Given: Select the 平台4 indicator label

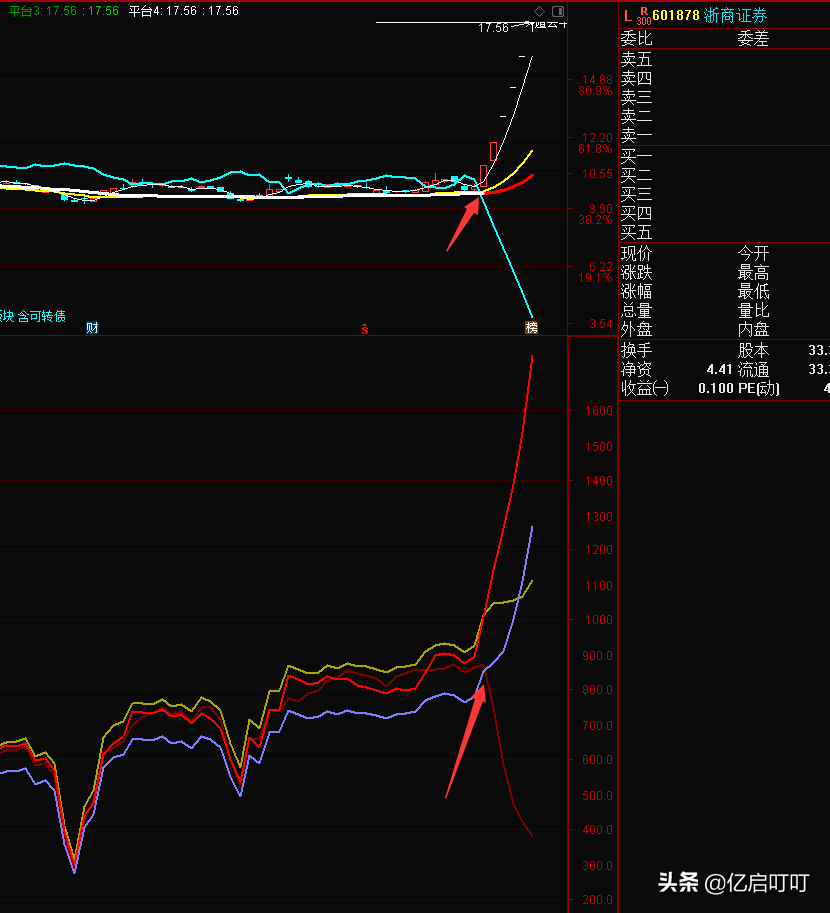Looking at the screenshot, I should pyautogui.click(x=146, y=11).
